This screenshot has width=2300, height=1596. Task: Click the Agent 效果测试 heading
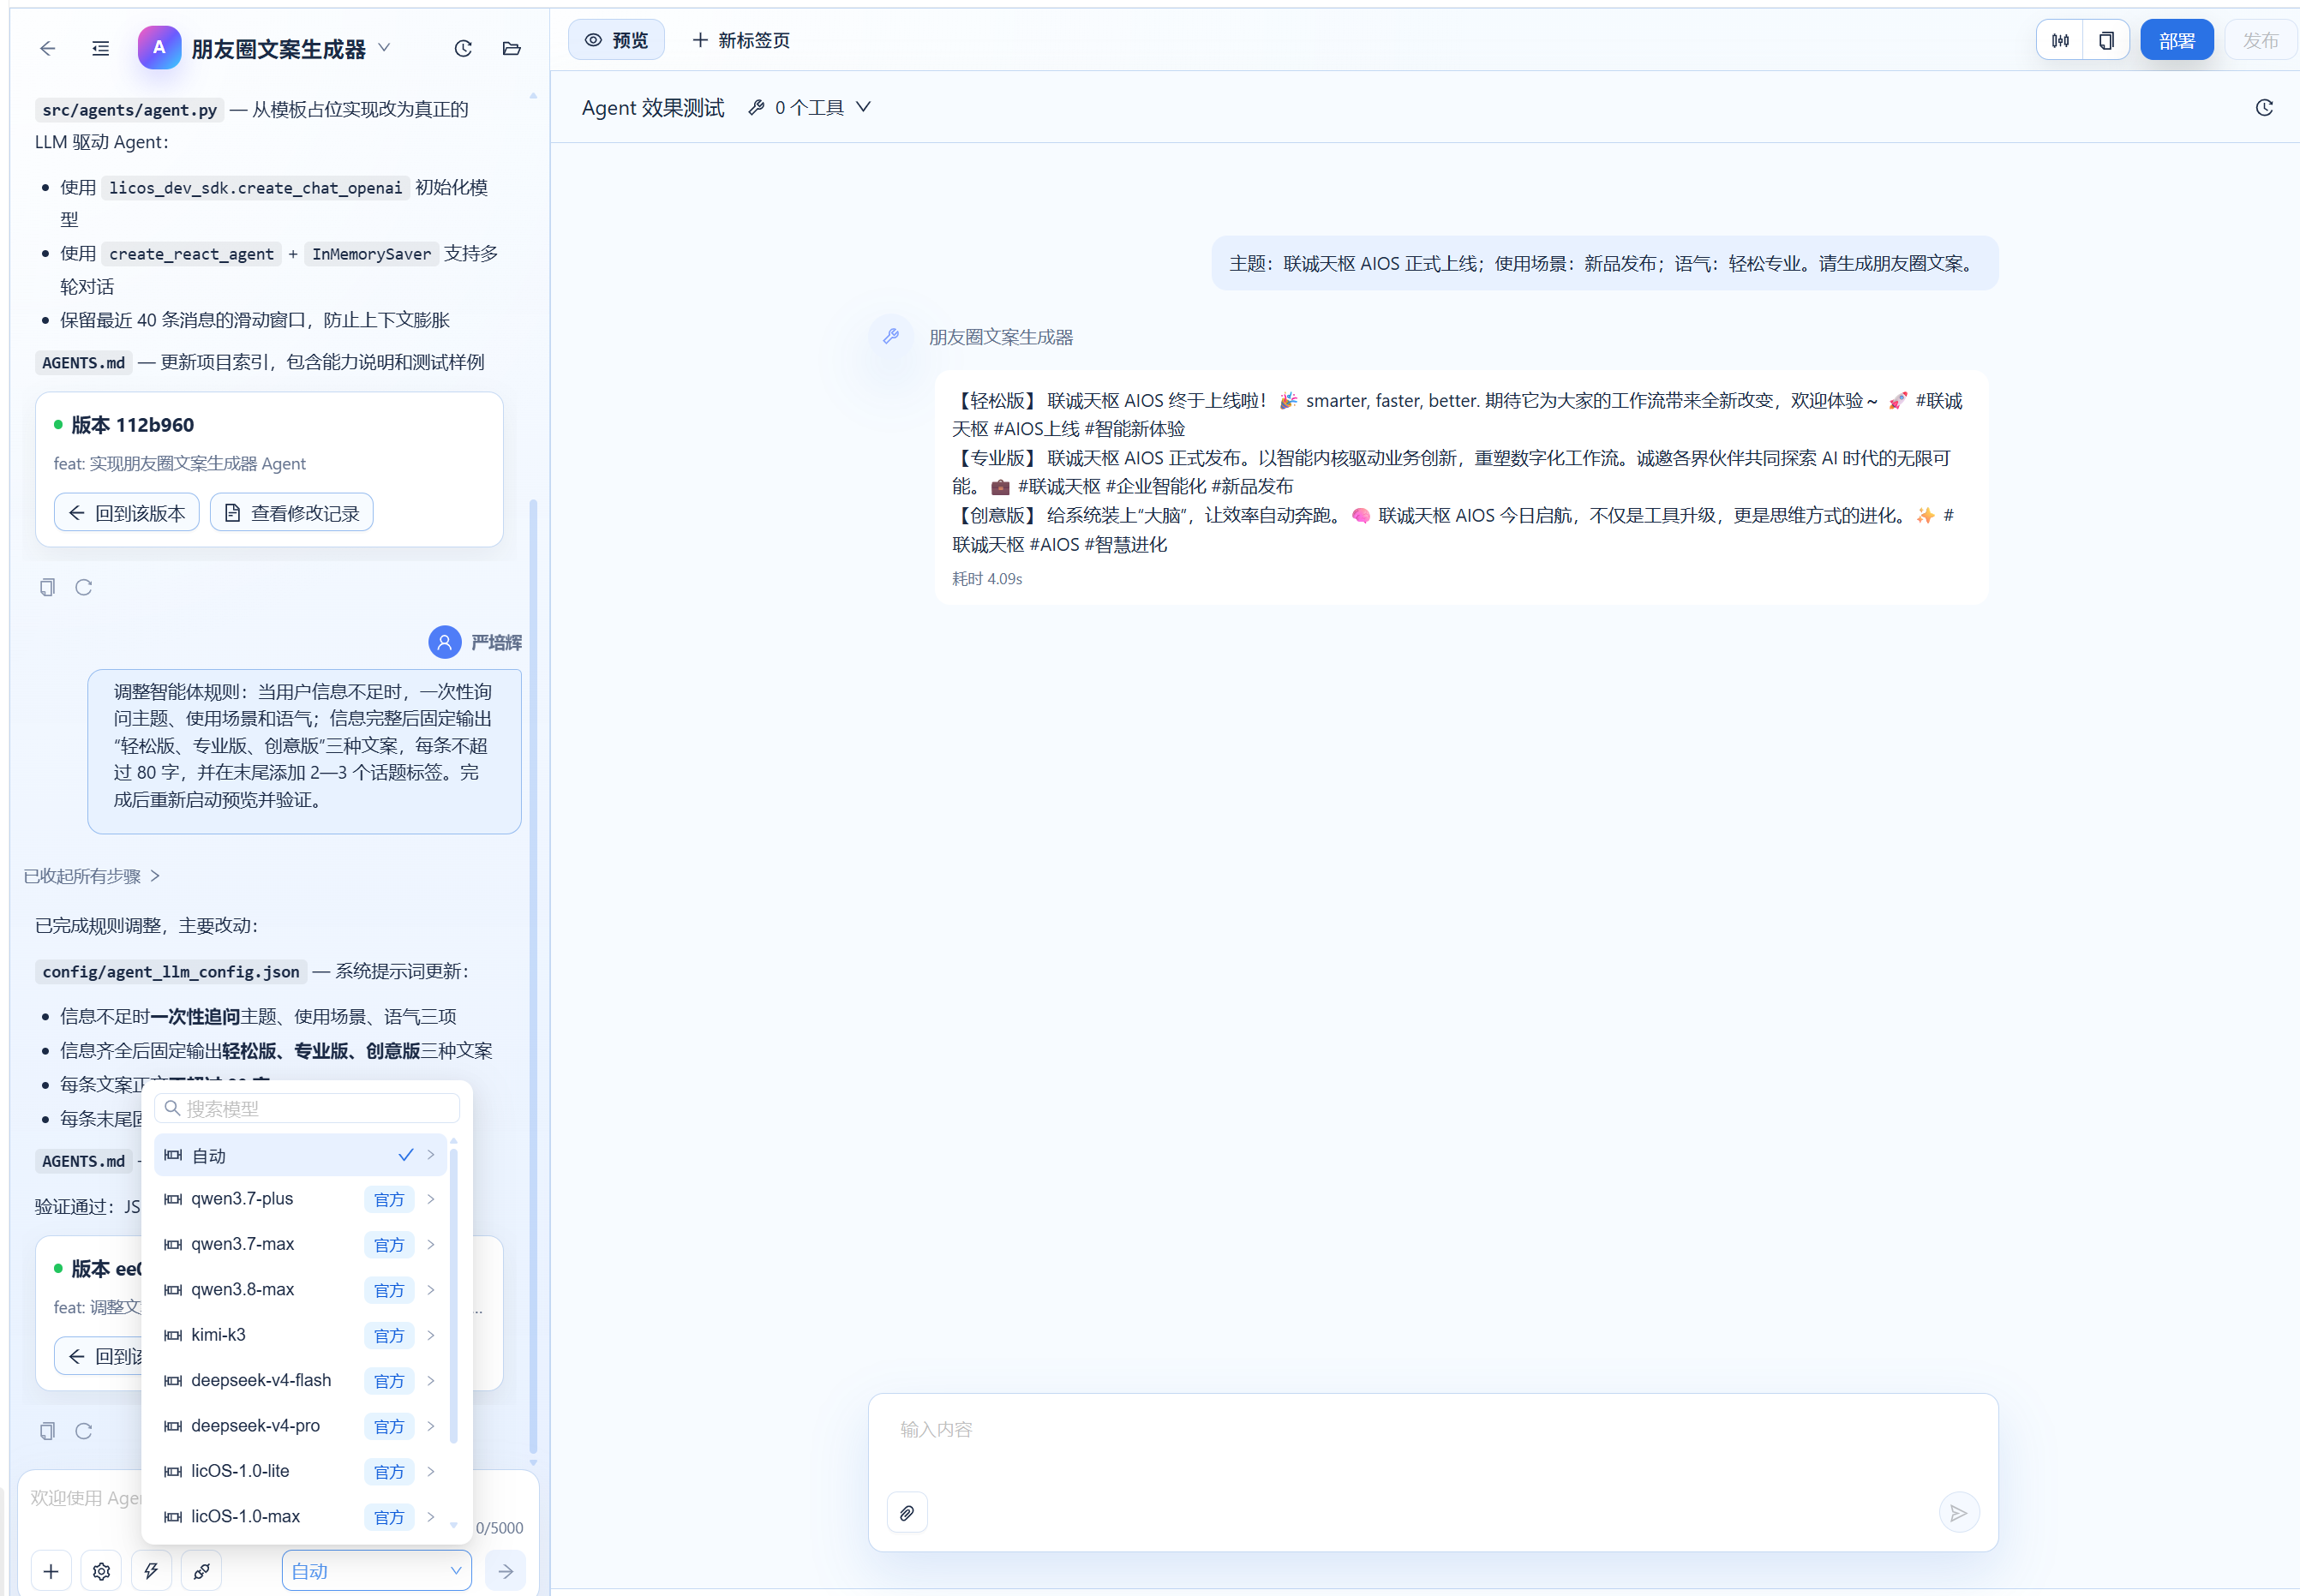pyautogui.click(x=652, y=107)
